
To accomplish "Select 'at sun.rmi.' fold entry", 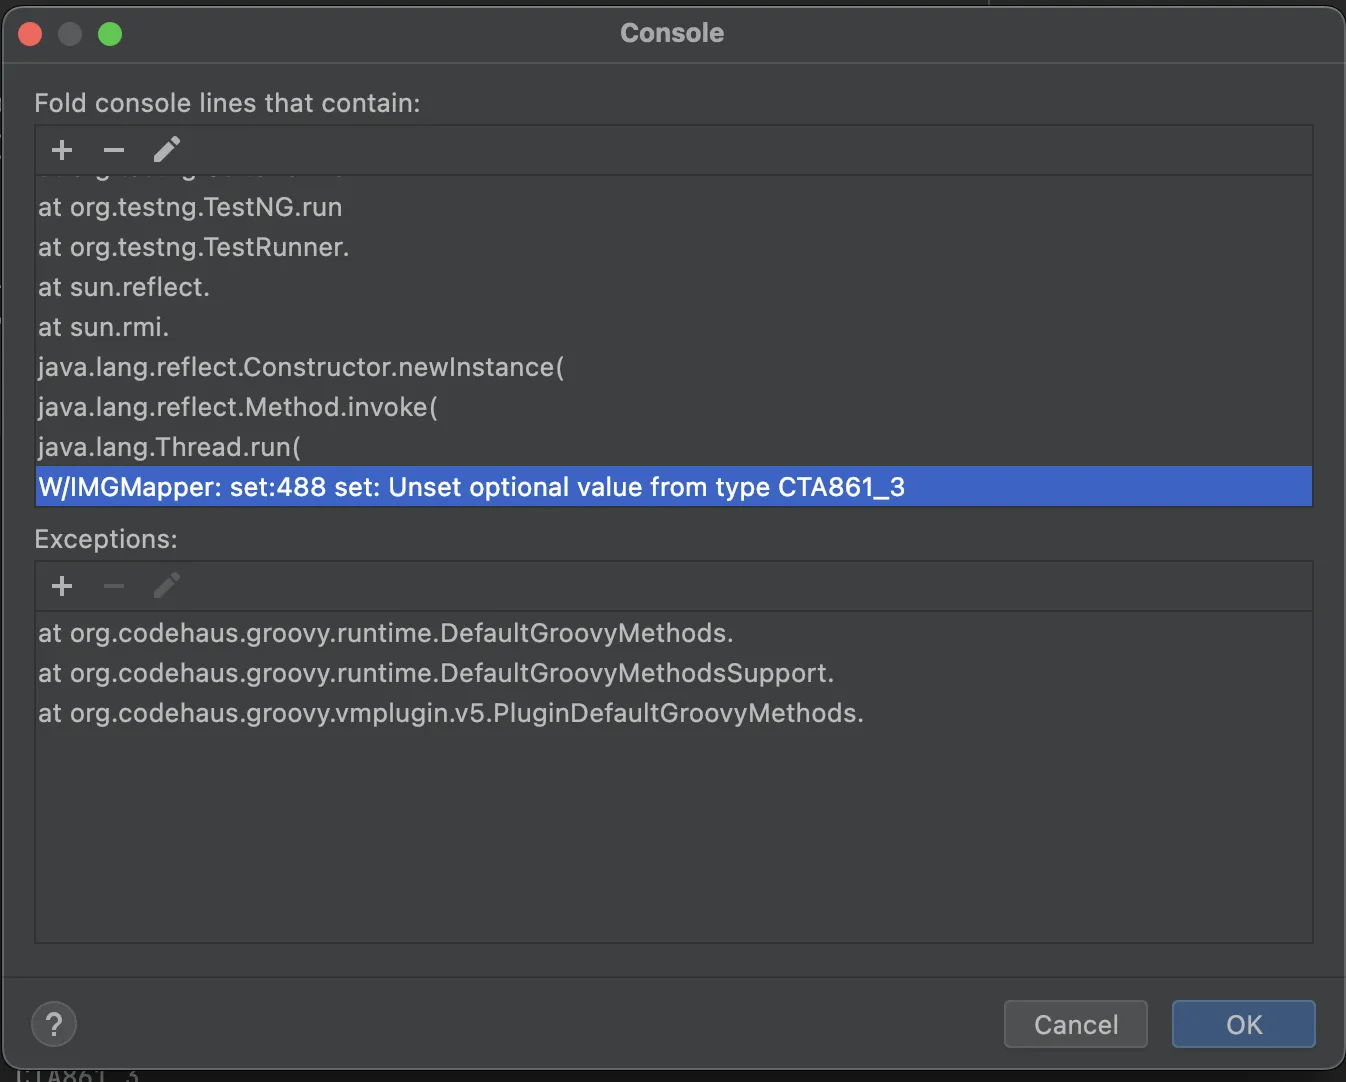I will [x=104, y=327].
